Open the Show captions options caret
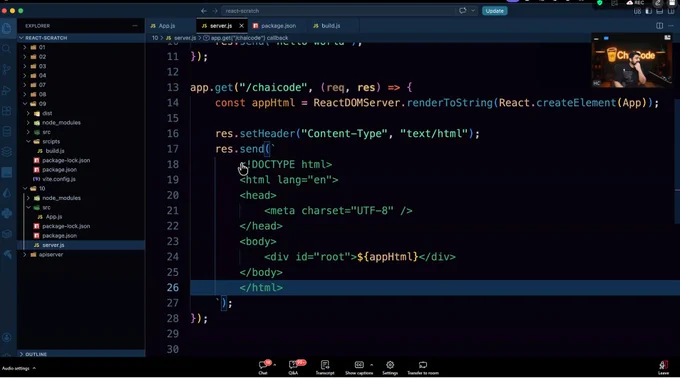This screenshot has height=378, width=680. click(372, 365)
